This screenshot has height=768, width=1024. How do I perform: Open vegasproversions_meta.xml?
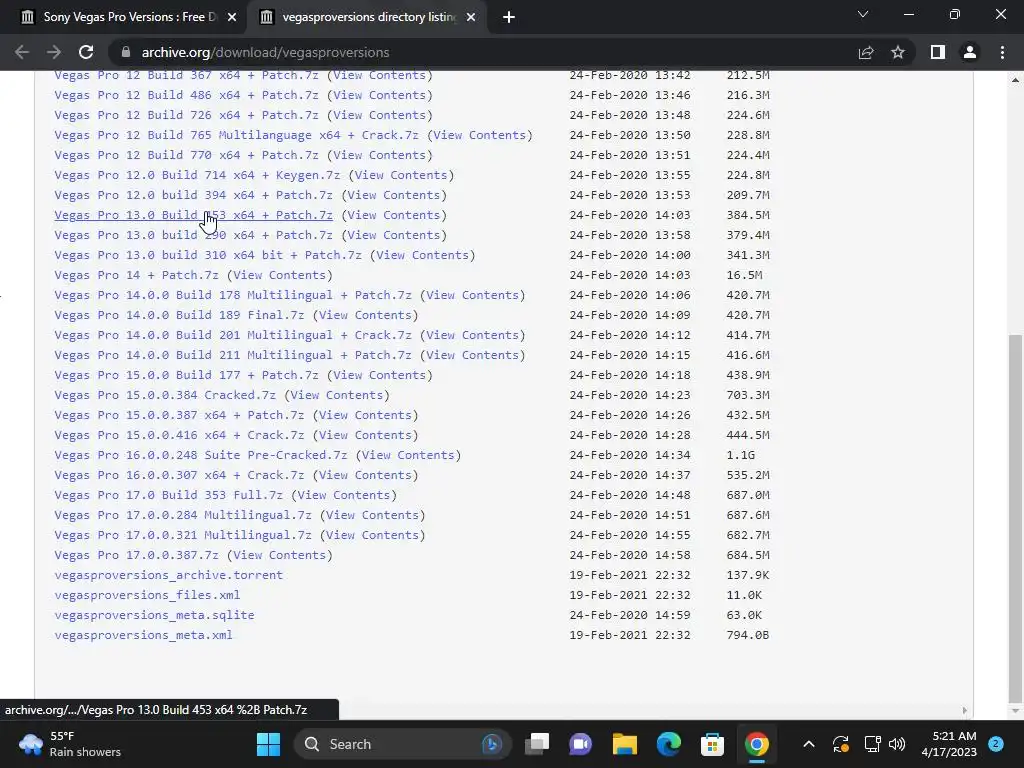tap(143, 635)
